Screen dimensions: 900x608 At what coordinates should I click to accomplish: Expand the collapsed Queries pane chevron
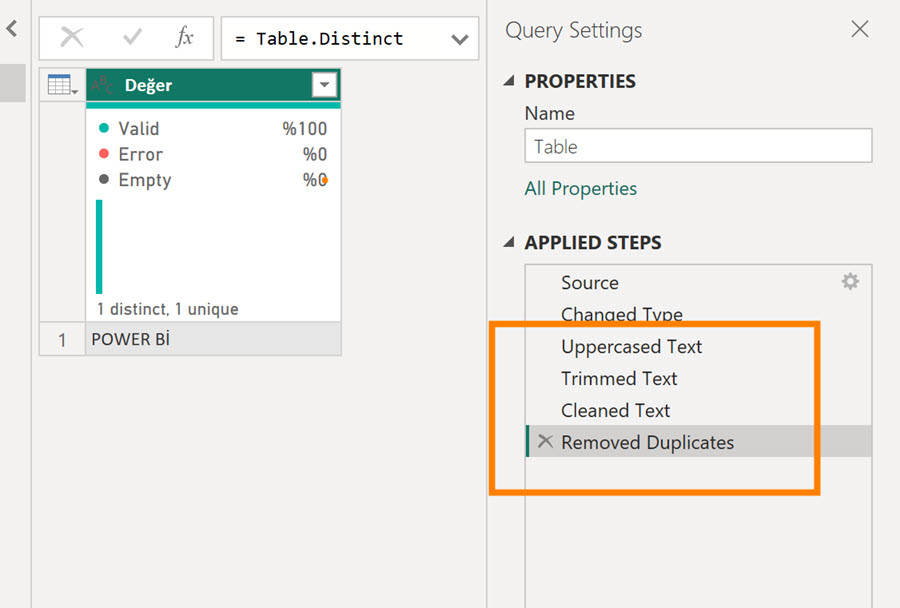[12, 30]
